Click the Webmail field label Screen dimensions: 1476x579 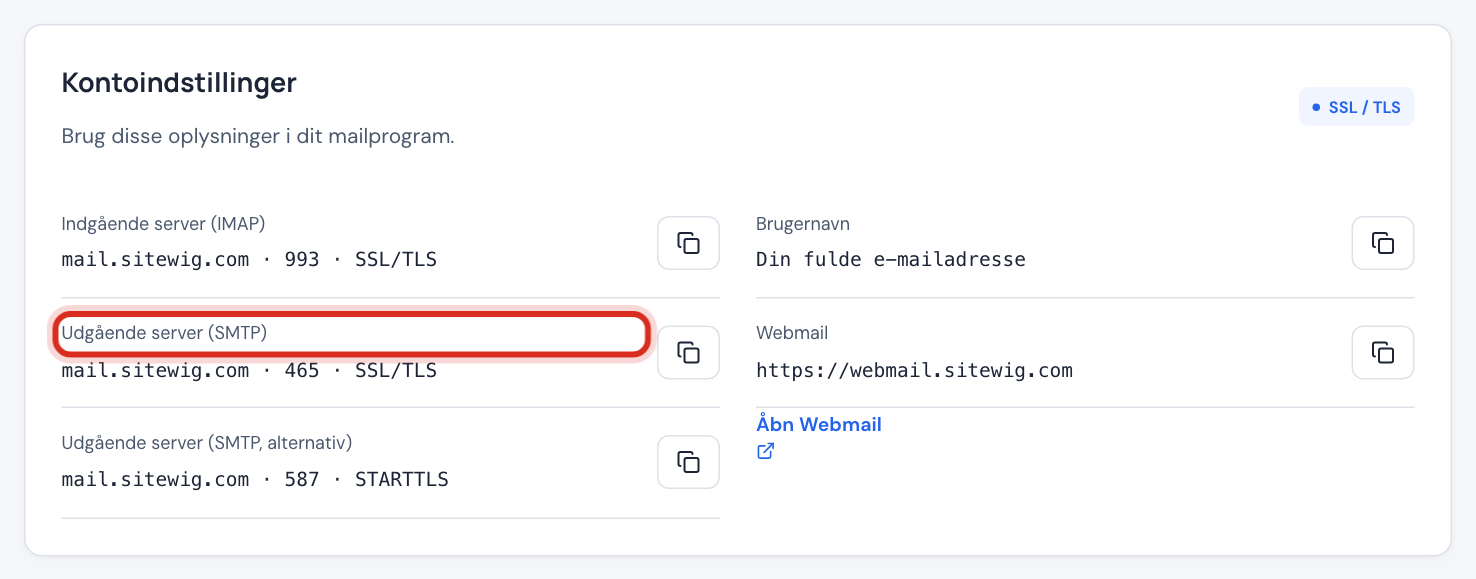tap(792, 333)
